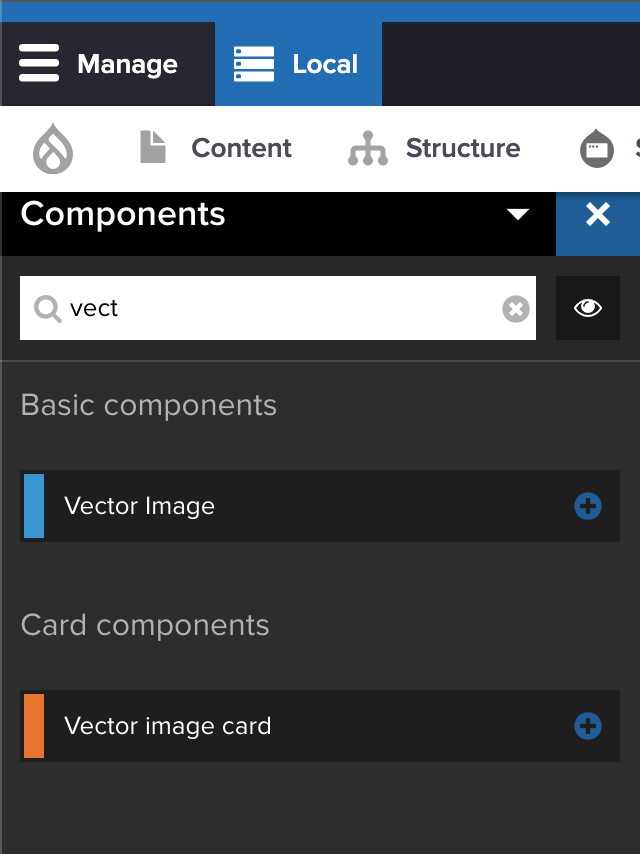Collapse the Basic components section
This screenshot has width=640, height=854.
point(148,405)
